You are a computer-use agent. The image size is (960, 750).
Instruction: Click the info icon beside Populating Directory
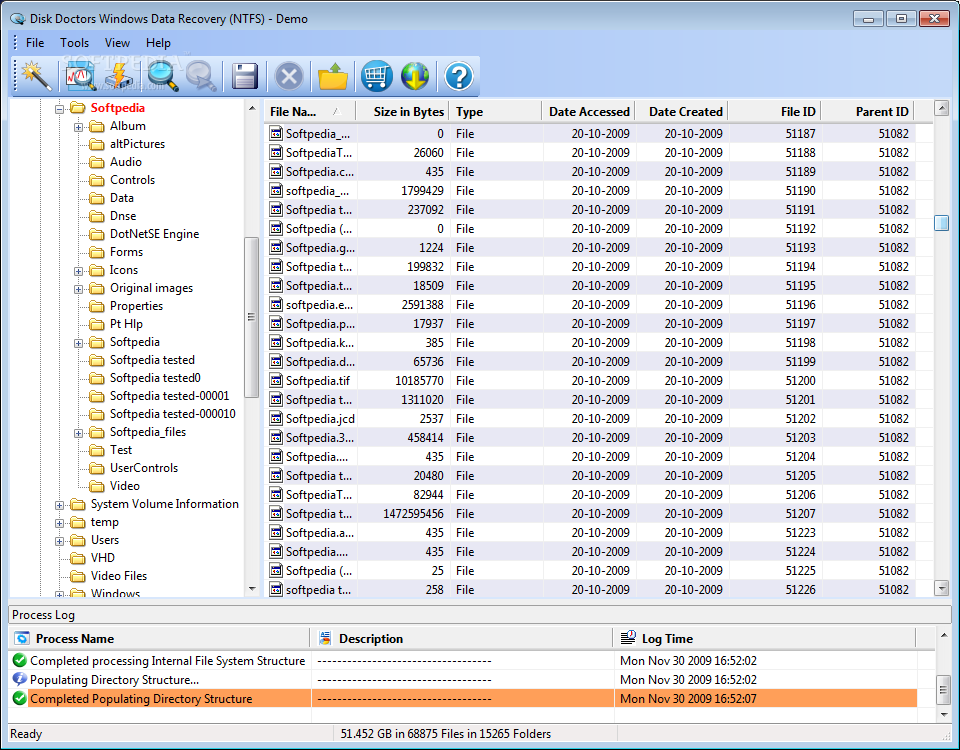pos(20,679)
